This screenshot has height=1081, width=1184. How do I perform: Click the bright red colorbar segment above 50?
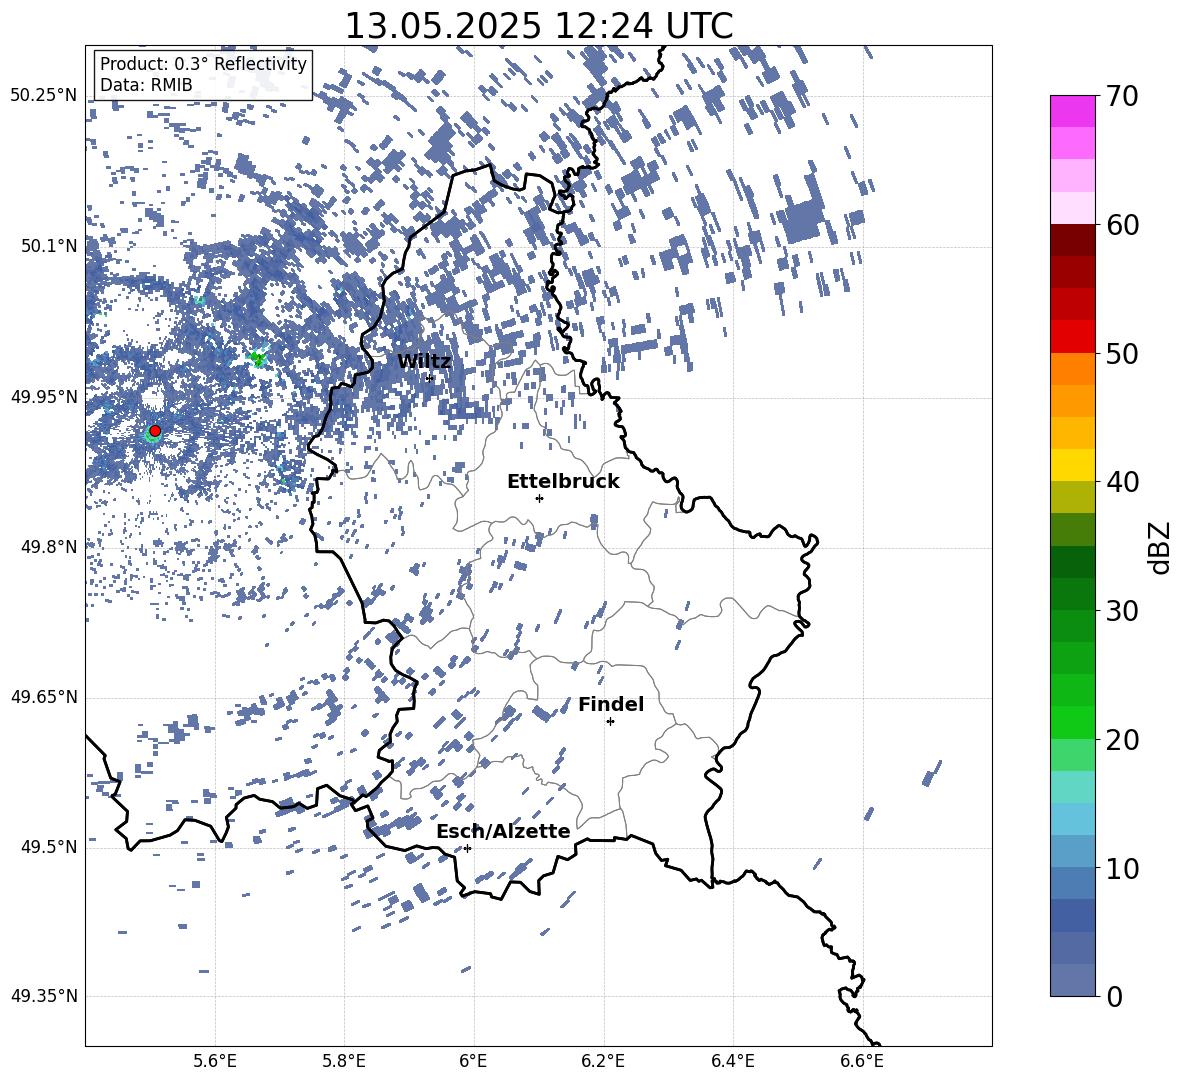[x=1072, y=337]
